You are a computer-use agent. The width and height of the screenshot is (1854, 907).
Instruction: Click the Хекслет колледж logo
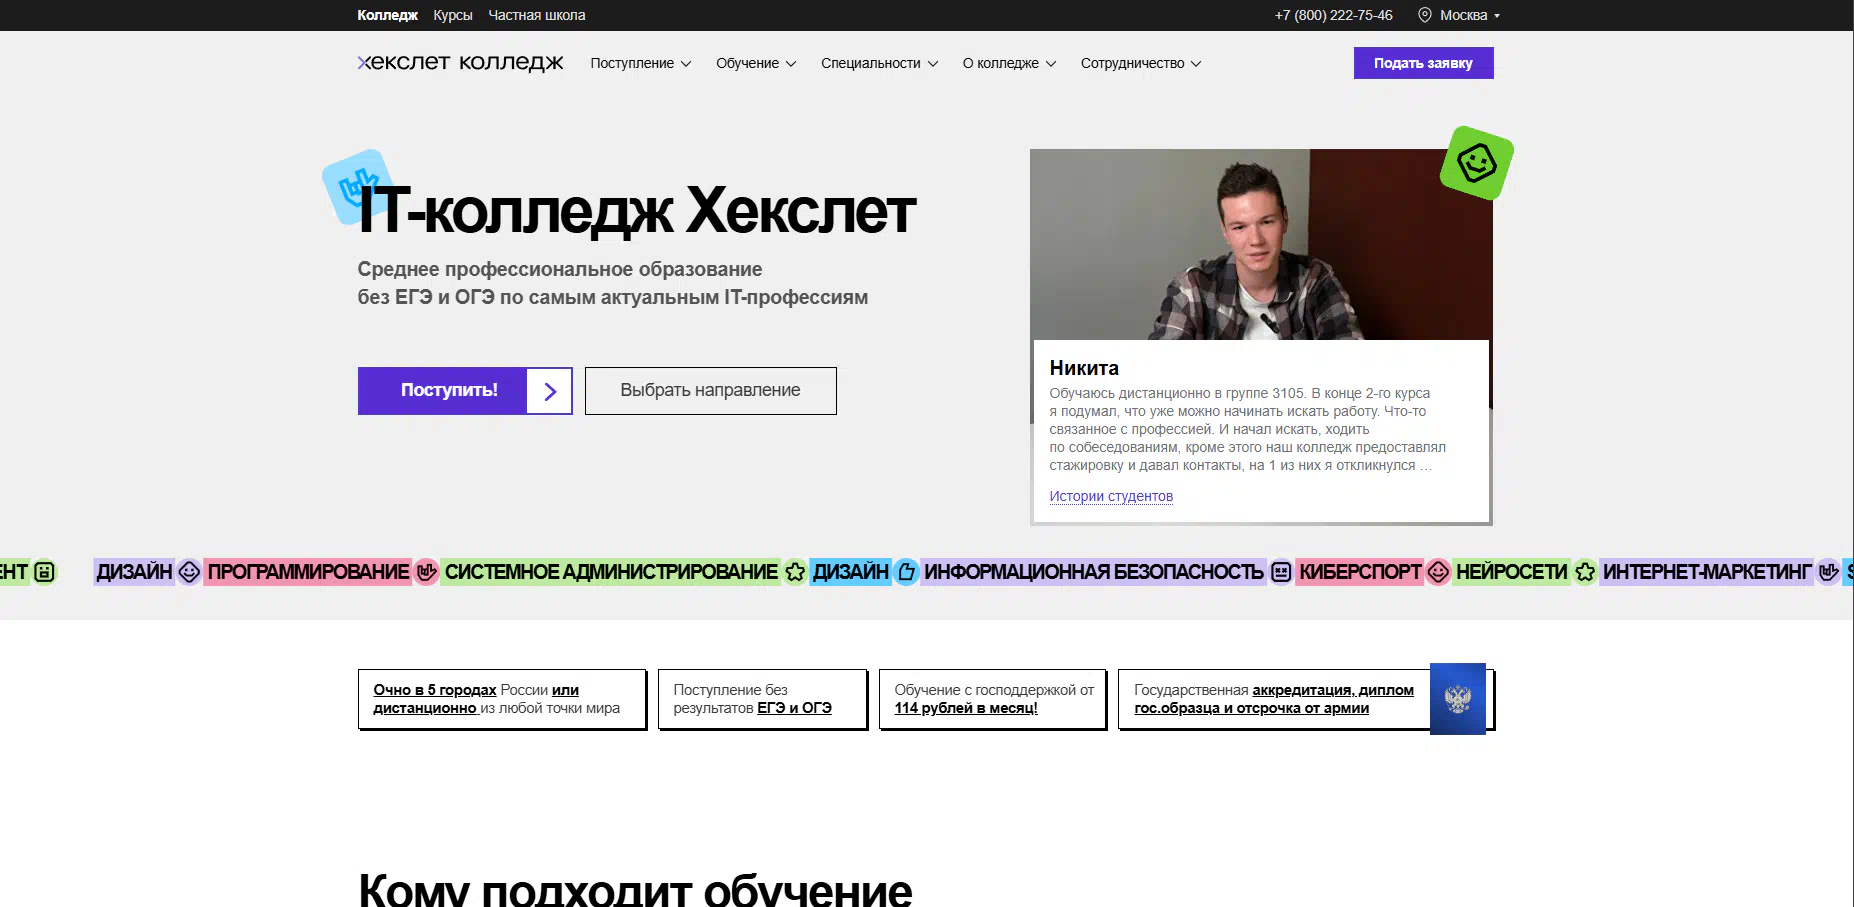(x=460, y=62)
